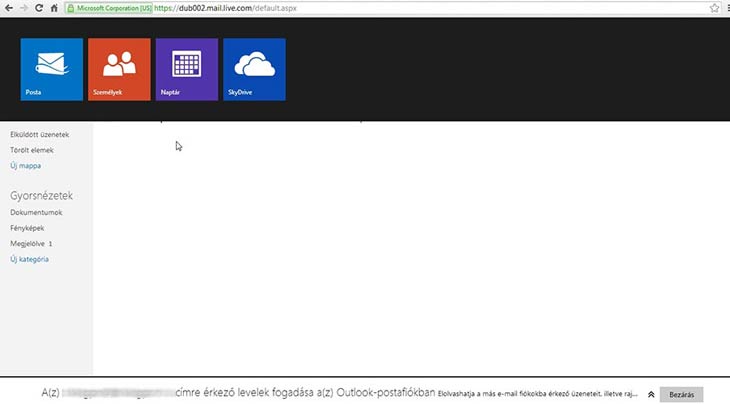This screenshot has width=730, height=404.
Task: Open the Törölt elemek folder
Action: click(31, 150)
